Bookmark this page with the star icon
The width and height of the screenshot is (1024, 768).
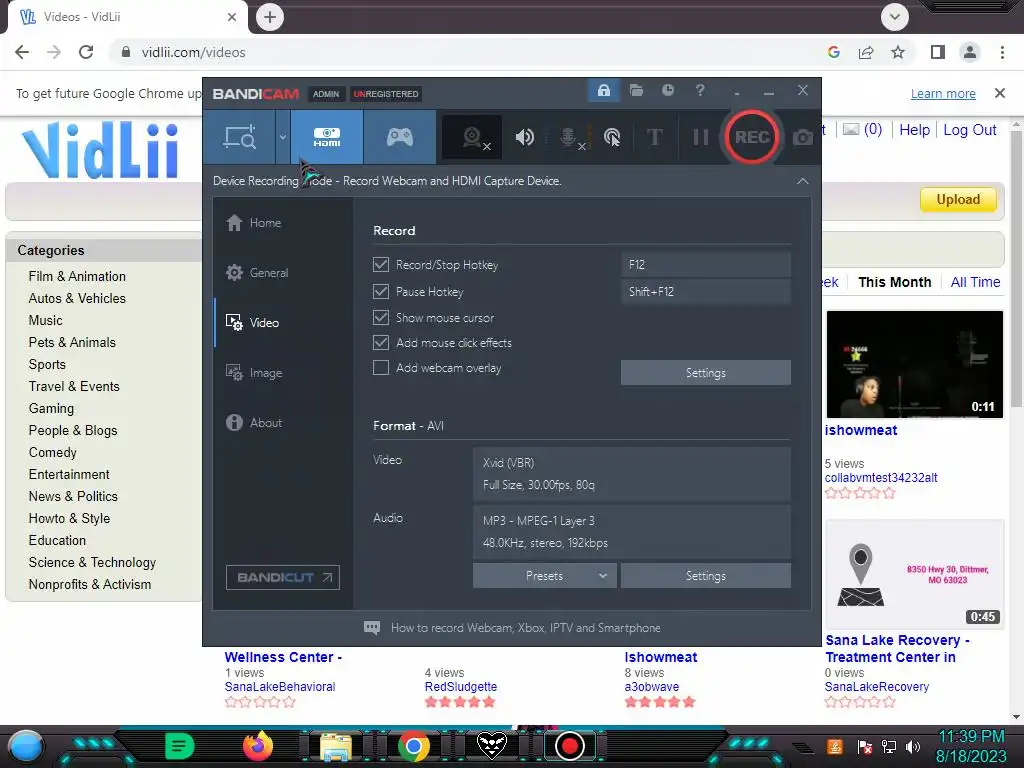pos(898,52)
